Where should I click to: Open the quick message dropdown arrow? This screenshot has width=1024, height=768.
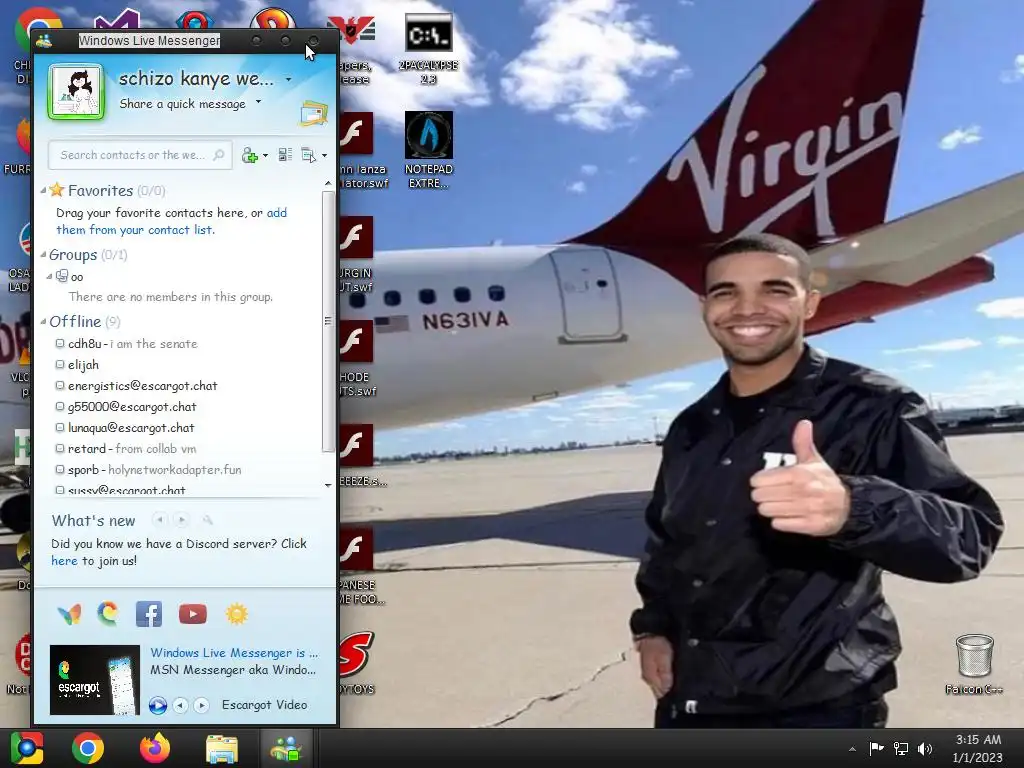259,102
